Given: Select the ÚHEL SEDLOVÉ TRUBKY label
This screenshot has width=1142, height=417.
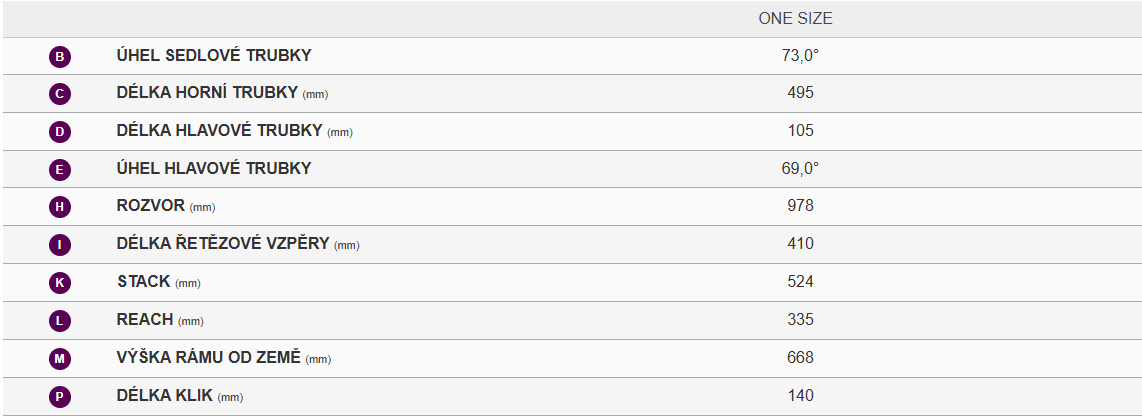Looking at the screenshot, I should point(214,55).
